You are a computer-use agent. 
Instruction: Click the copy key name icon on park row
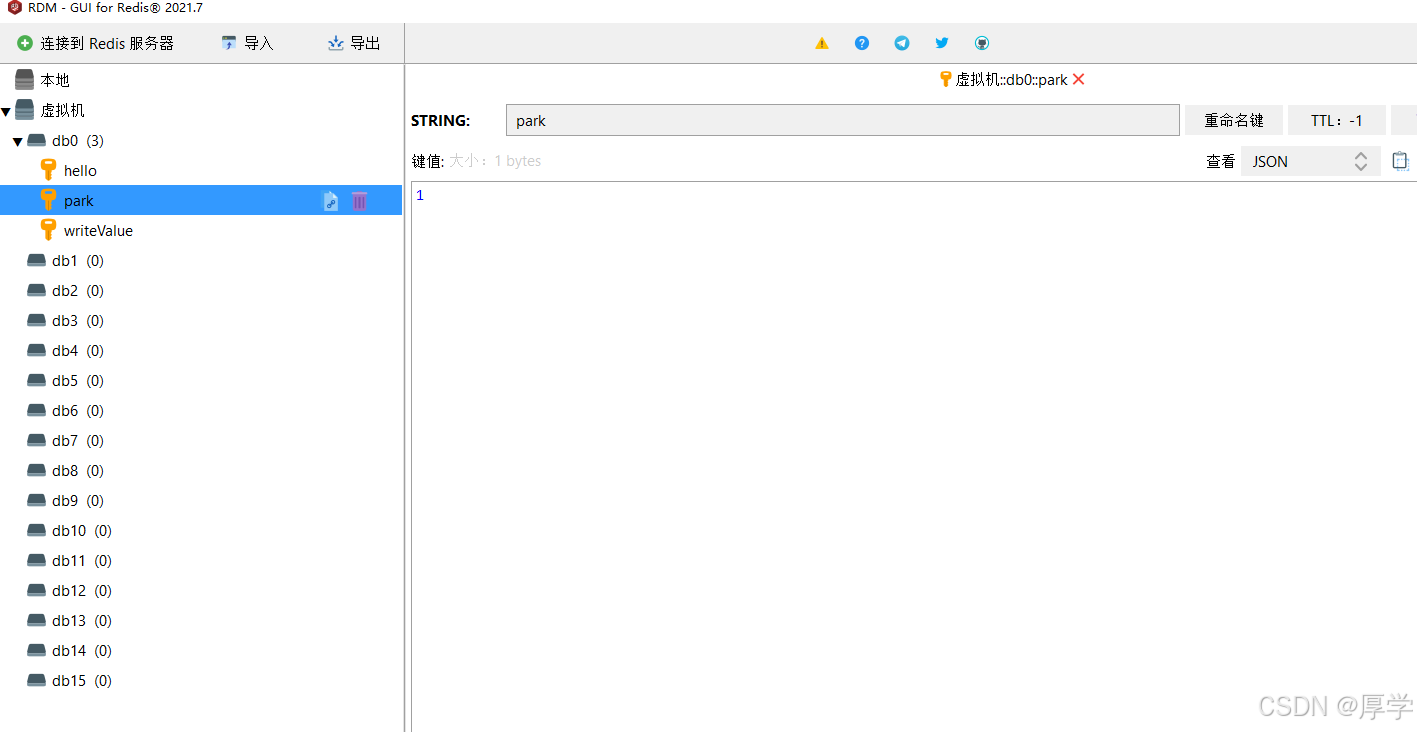[x=330, y=201]
